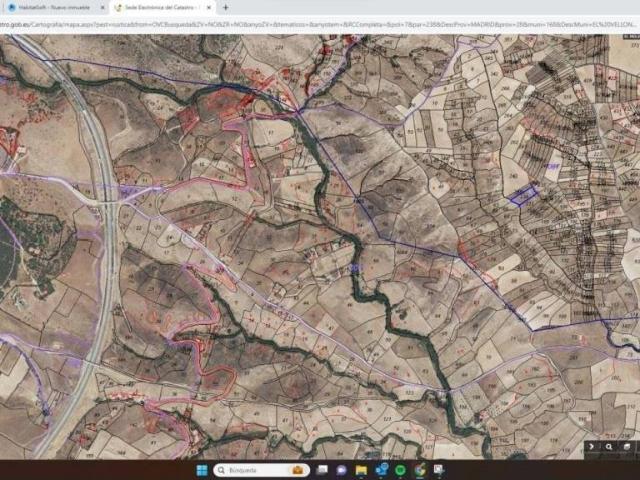This screenshot has width=640, height=480.
Task: Click the highway on the map's left side
Action: (x=108, y=250)
